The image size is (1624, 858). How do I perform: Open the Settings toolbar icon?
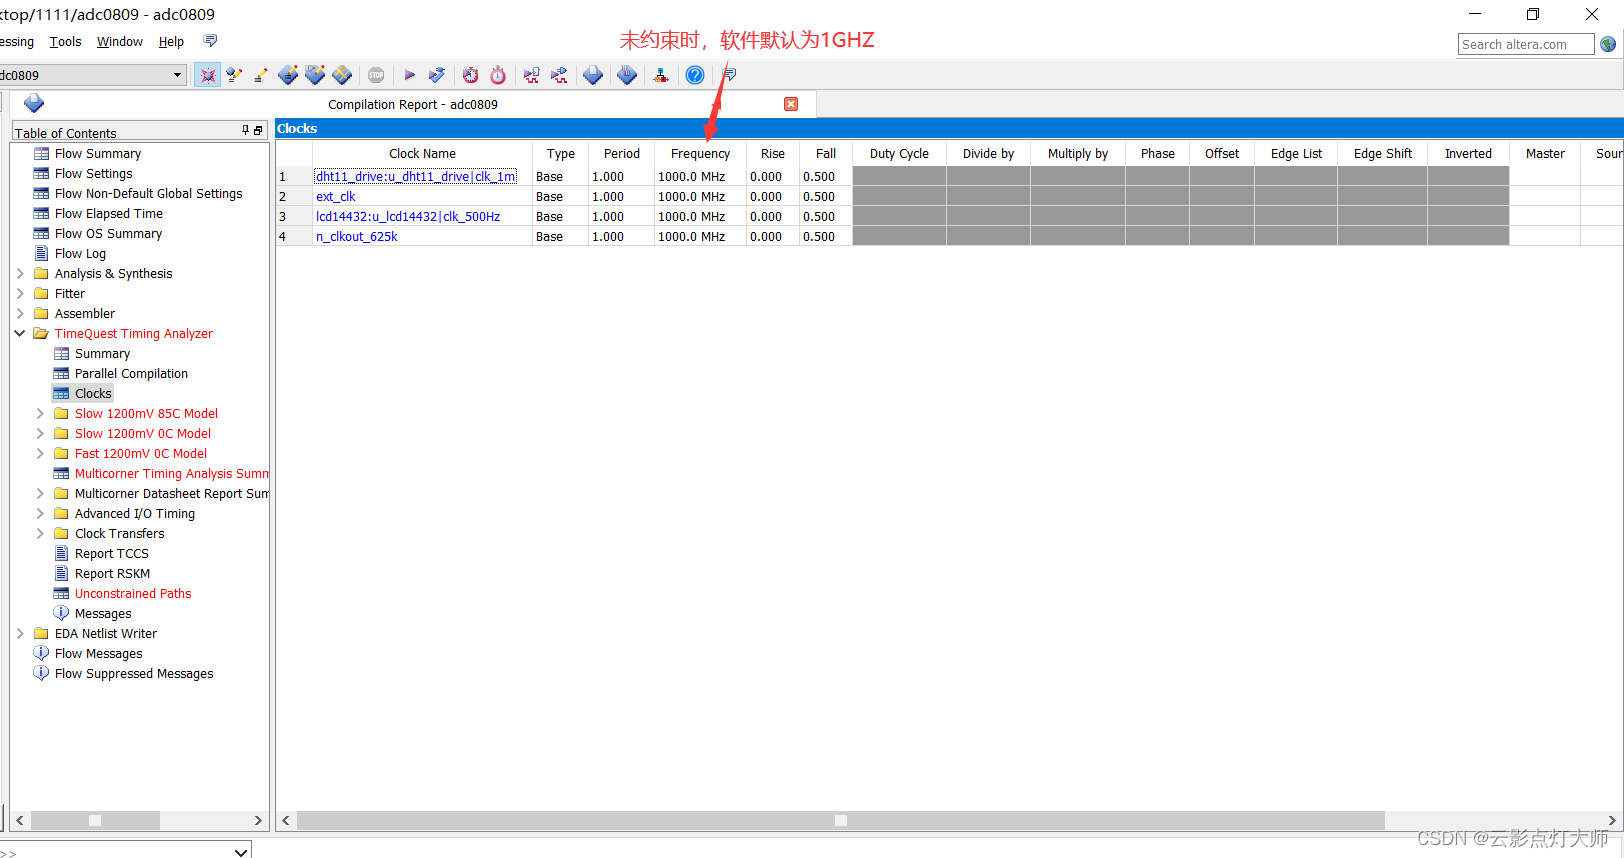coord(208,75)
